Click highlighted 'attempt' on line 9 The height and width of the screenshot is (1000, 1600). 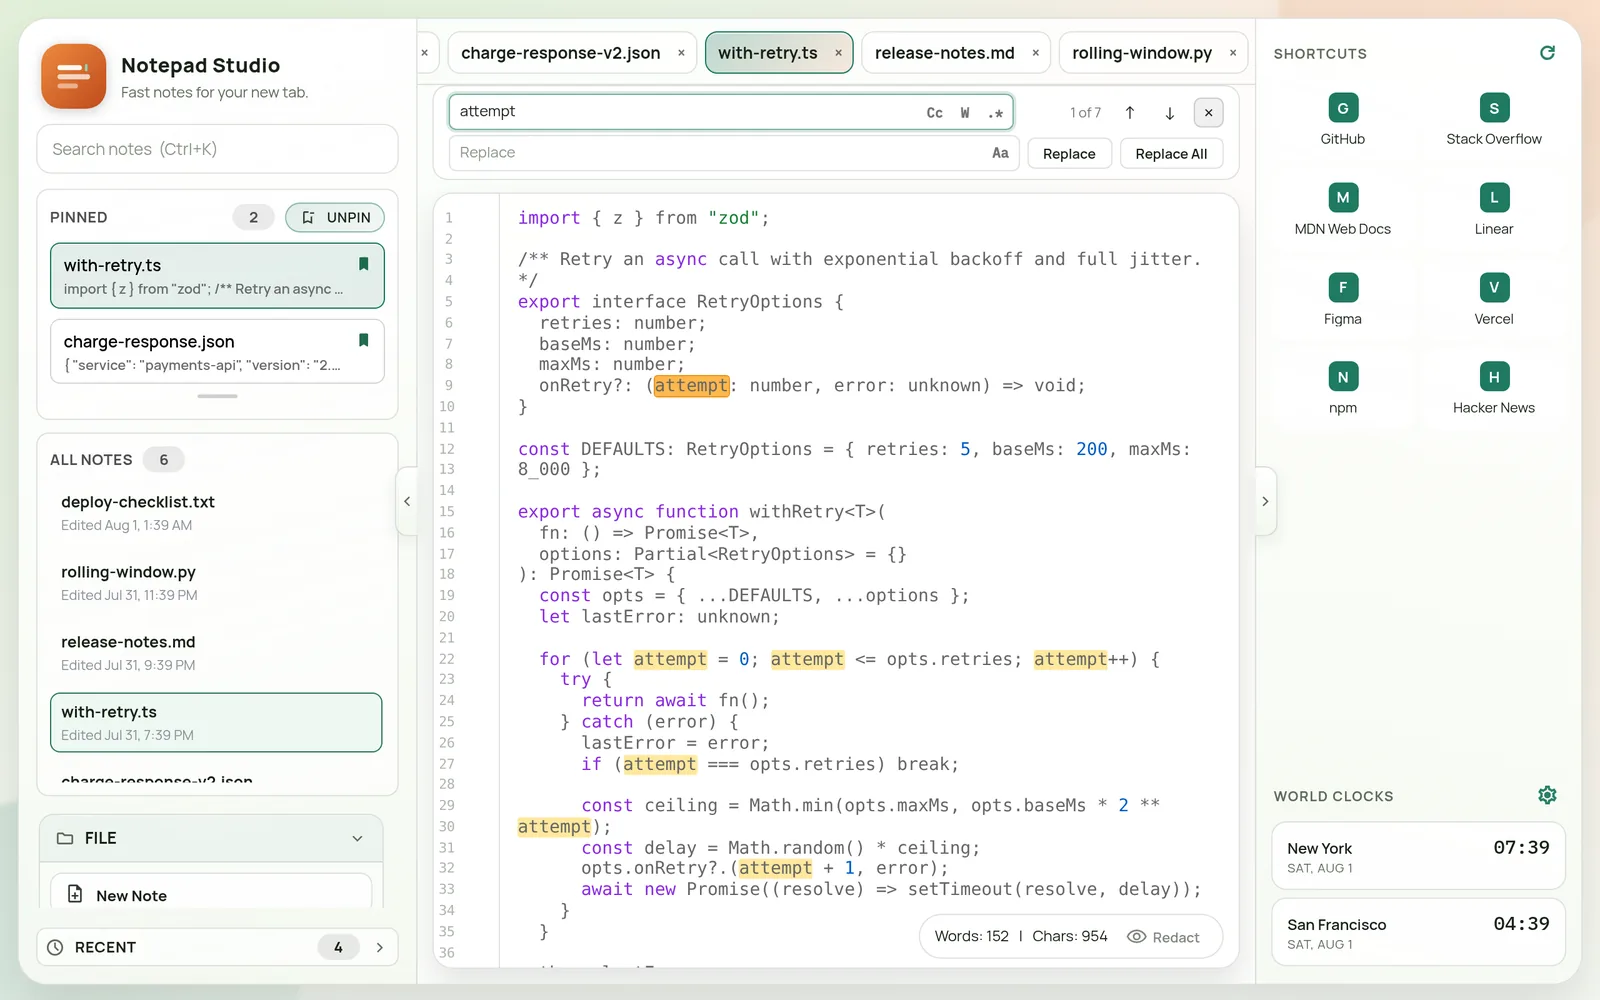[x=691, y=385]
